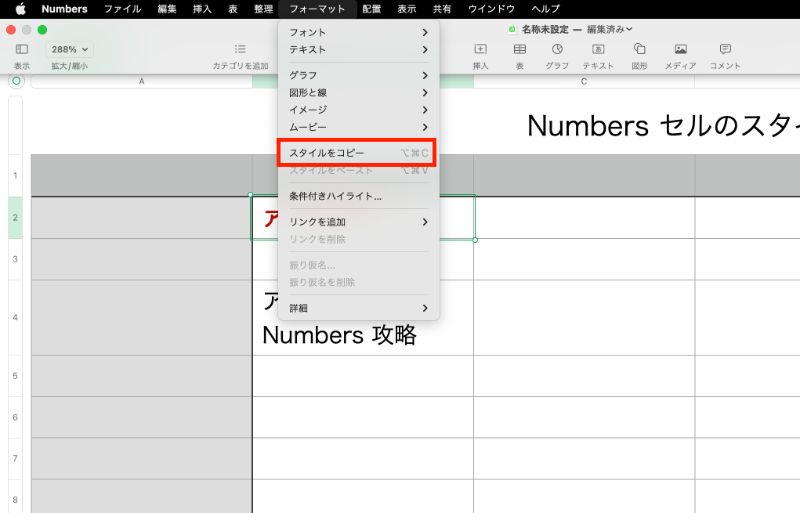Open the 288% zoom dropdown
Screen dimensions: 800x513
[x=69, y=50]
